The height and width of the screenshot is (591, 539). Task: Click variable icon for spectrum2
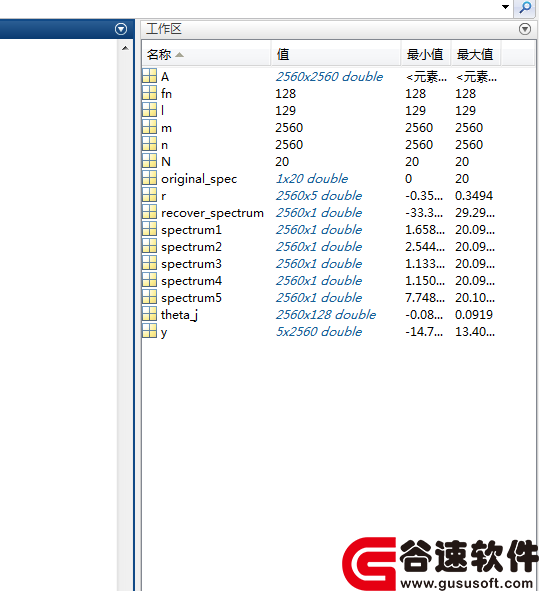pyautogui.click(x=149, y=246)
